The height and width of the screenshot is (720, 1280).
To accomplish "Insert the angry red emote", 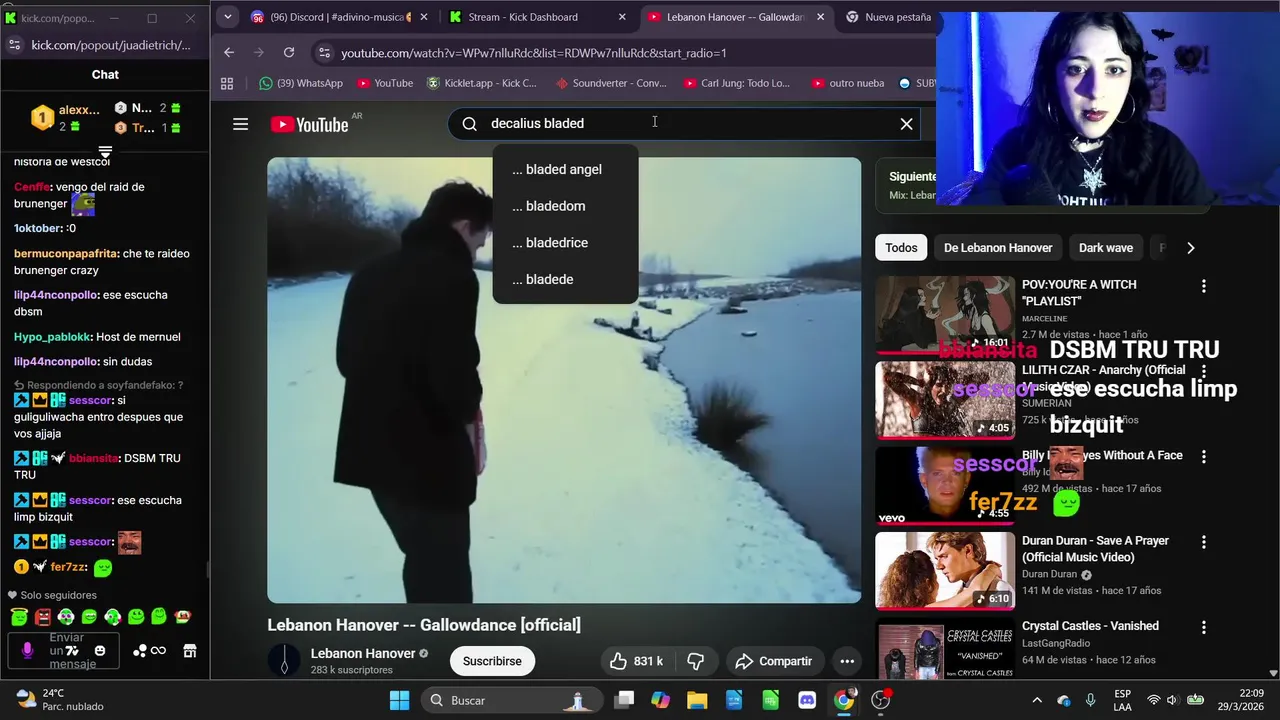I will pos(42,617).
